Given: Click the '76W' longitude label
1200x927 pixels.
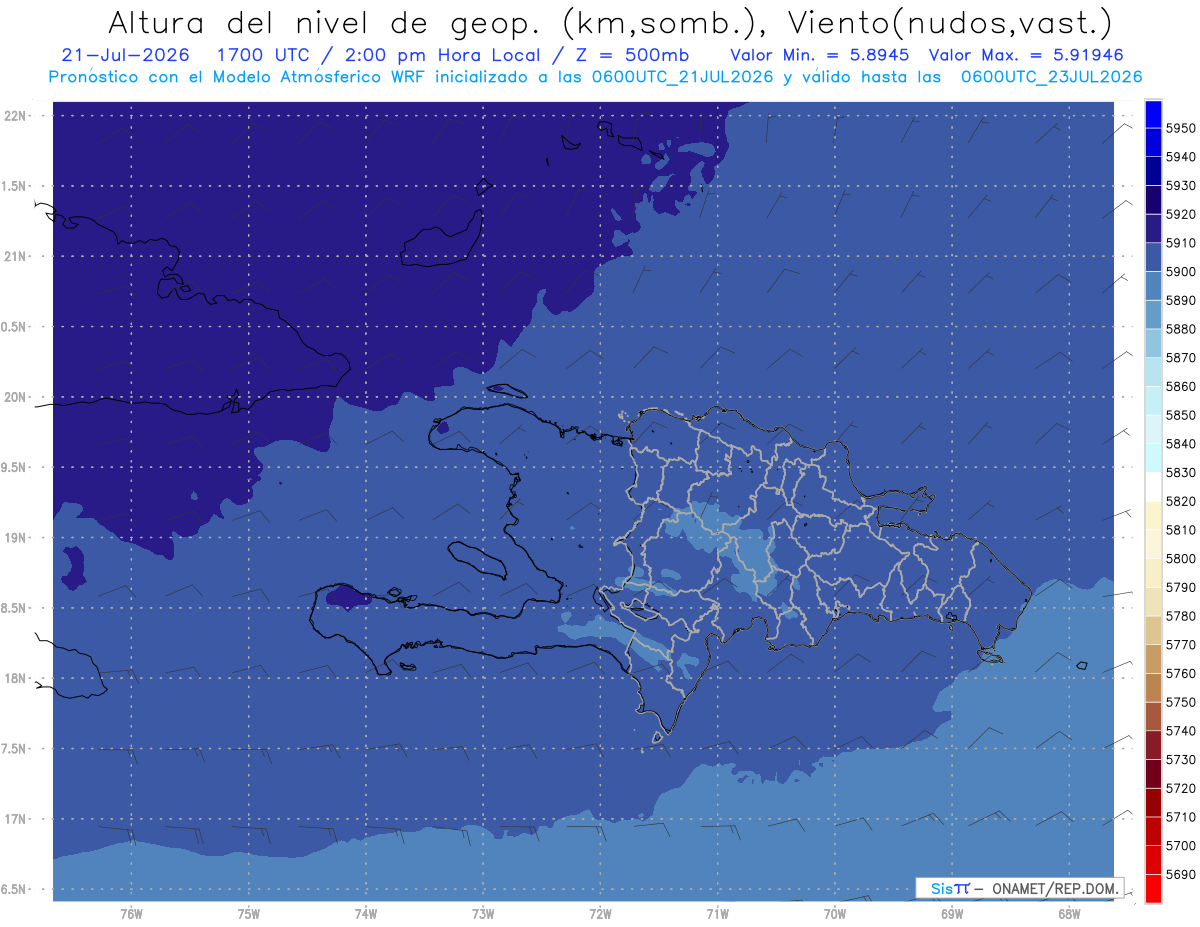Looking at the screenshot, I should click(x=131, y=914).
